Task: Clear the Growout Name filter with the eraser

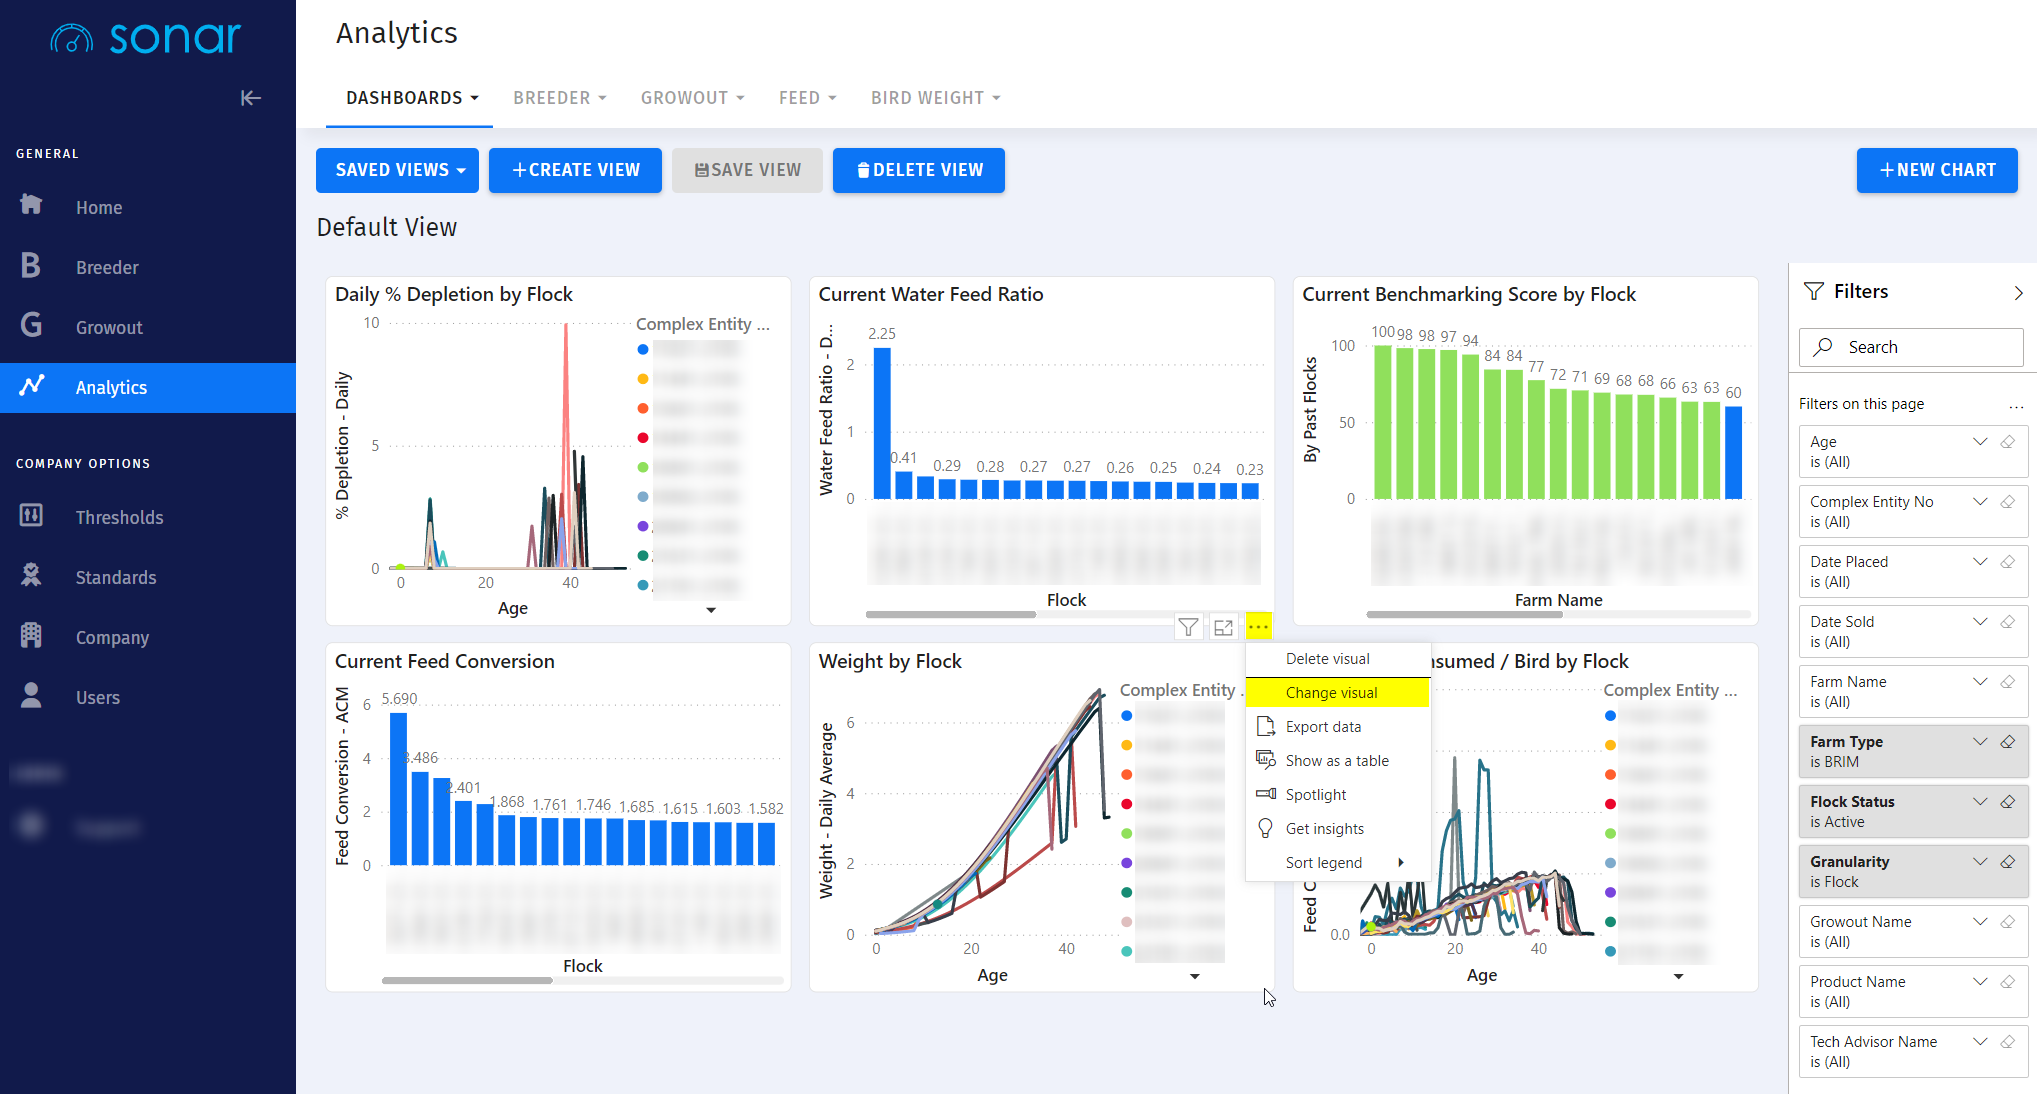Action: (2008, 922)
